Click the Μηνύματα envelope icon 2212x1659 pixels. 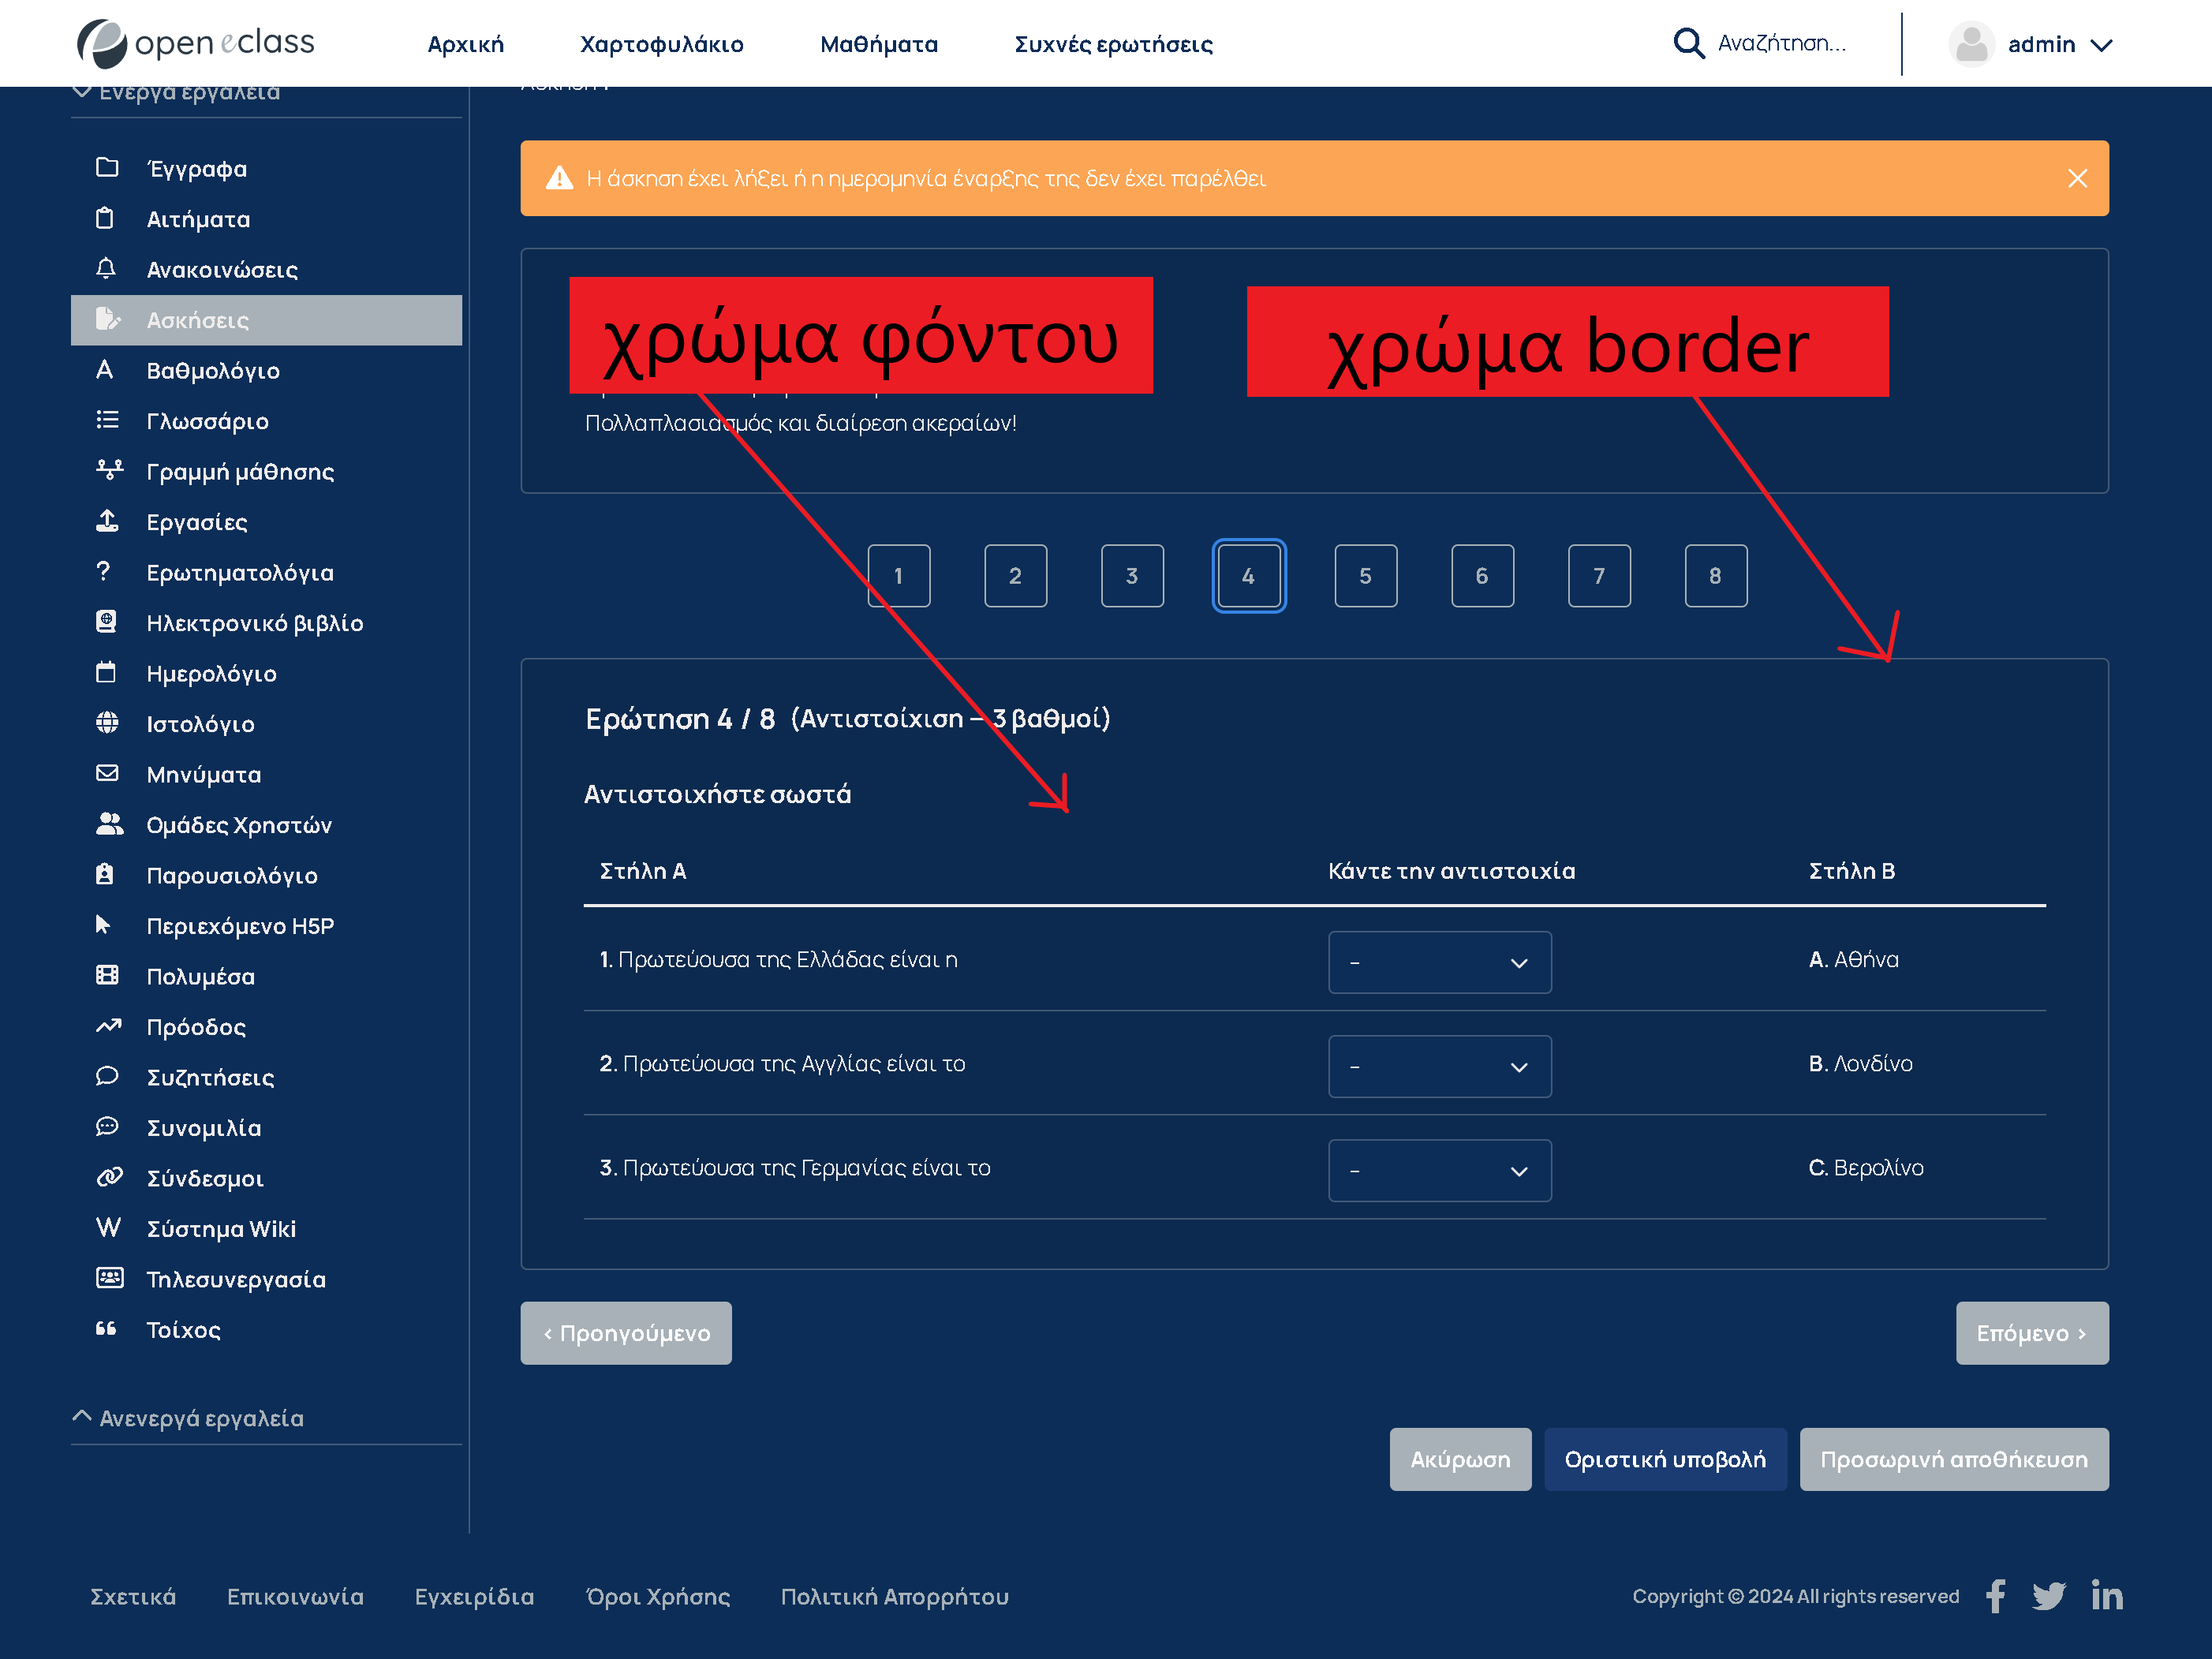(x=107, y=773)
